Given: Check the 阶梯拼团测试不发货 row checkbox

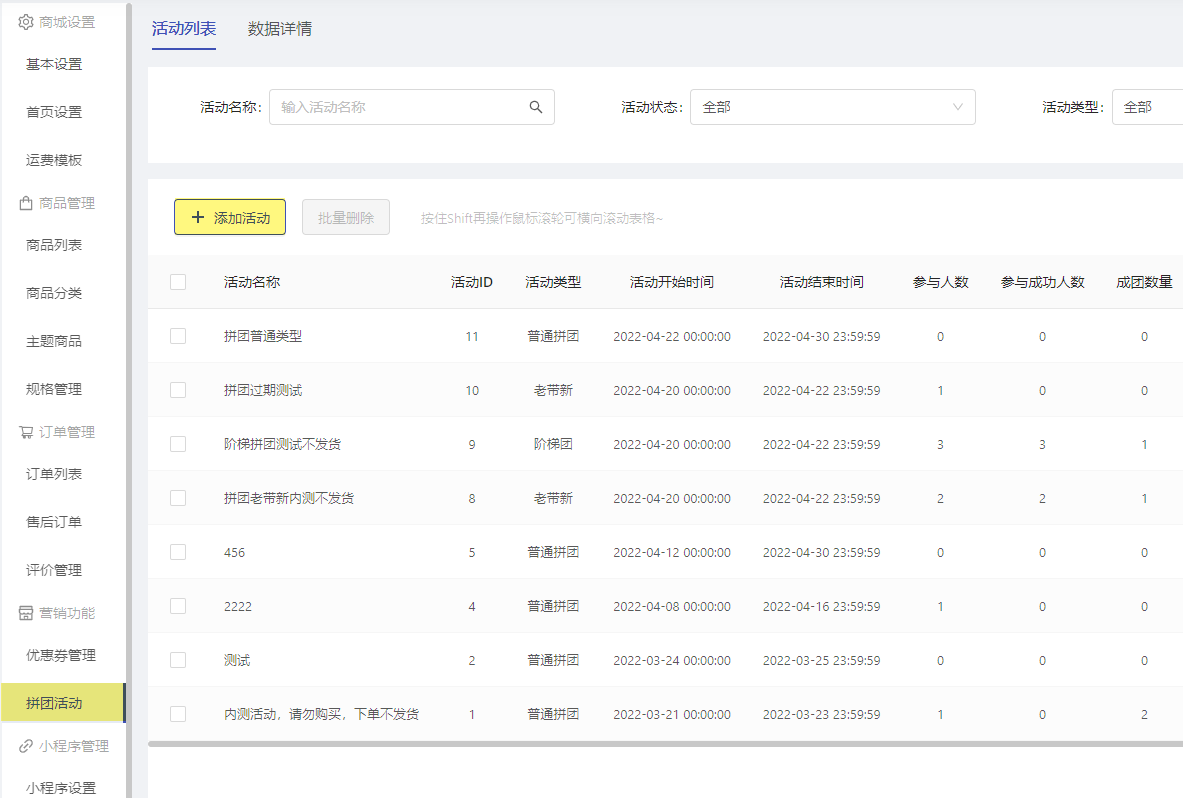Looking at the screenshot, I should [x=178, y=444].
